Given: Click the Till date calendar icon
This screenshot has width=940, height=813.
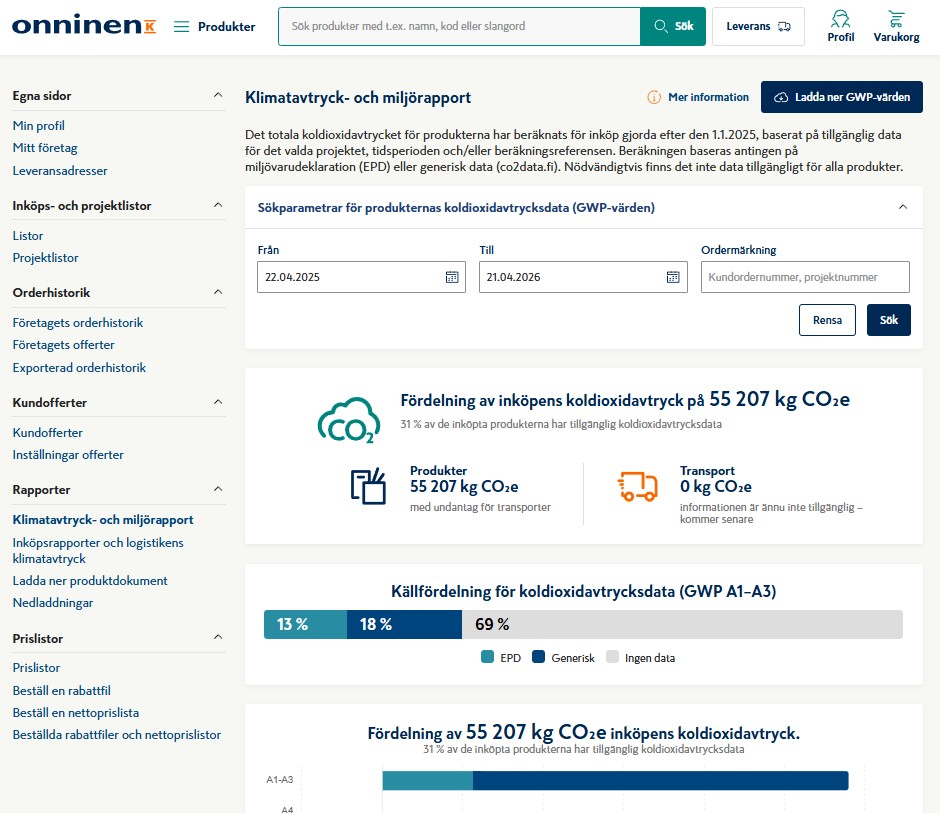Looking at the screenshot, I should click(x=673, y=277).
